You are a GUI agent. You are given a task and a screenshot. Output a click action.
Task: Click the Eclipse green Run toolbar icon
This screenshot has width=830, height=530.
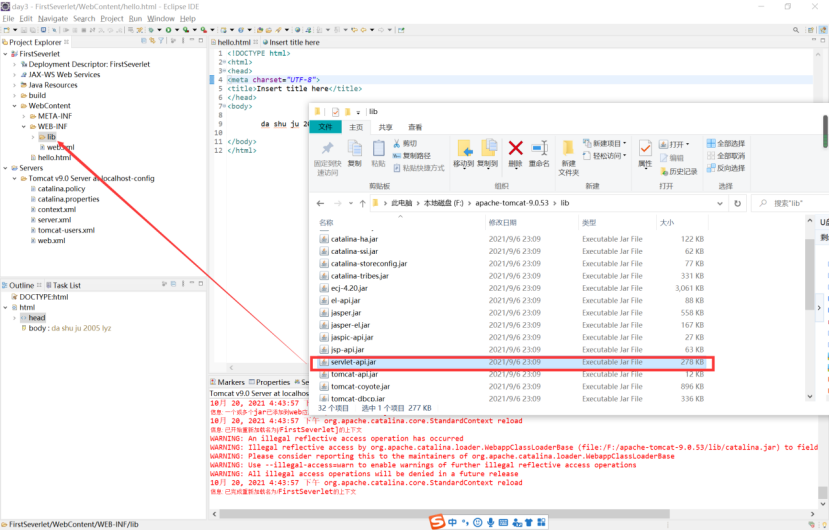click(168, 30)
